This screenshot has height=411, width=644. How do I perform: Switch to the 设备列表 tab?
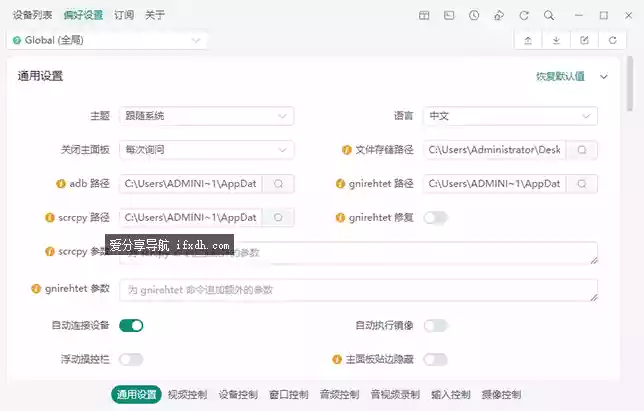click(x=32, y=15)
